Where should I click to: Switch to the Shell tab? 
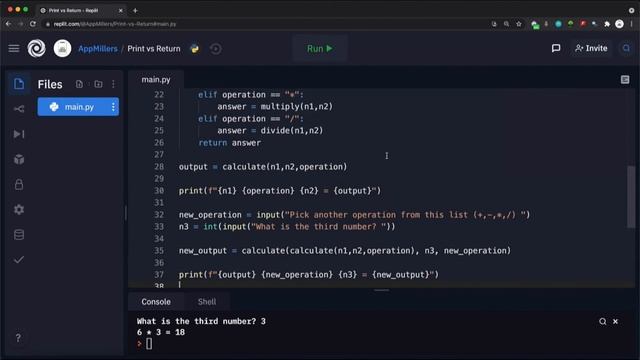pos(207,302)
